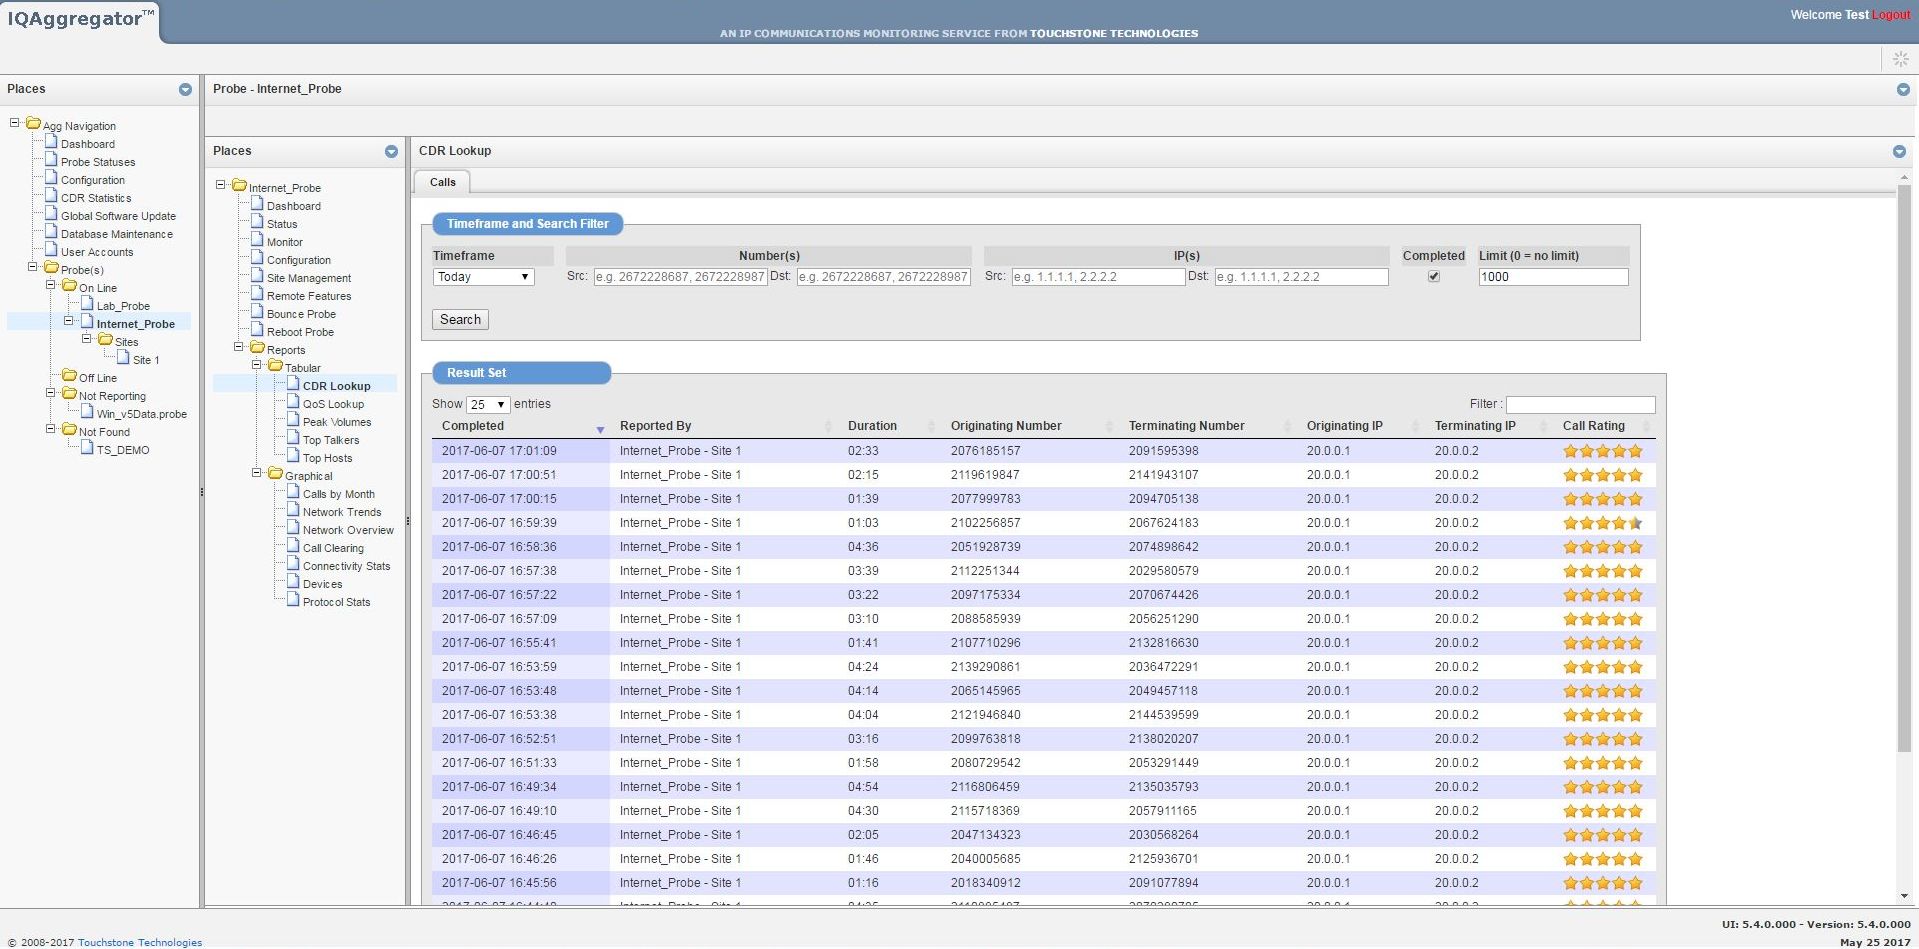
Task: Collapse the Agg Navigation tree node
Action: pos(15,123)
